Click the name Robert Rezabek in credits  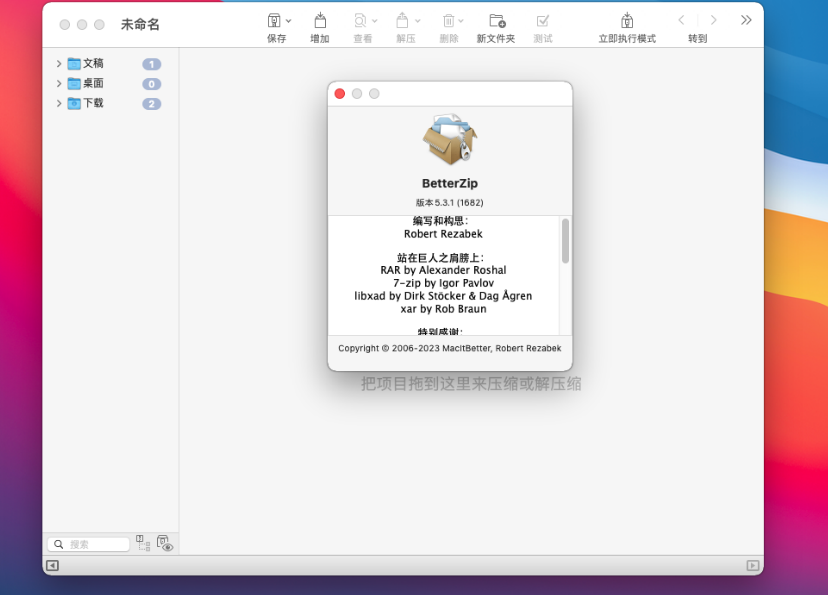tap(443, 234)
